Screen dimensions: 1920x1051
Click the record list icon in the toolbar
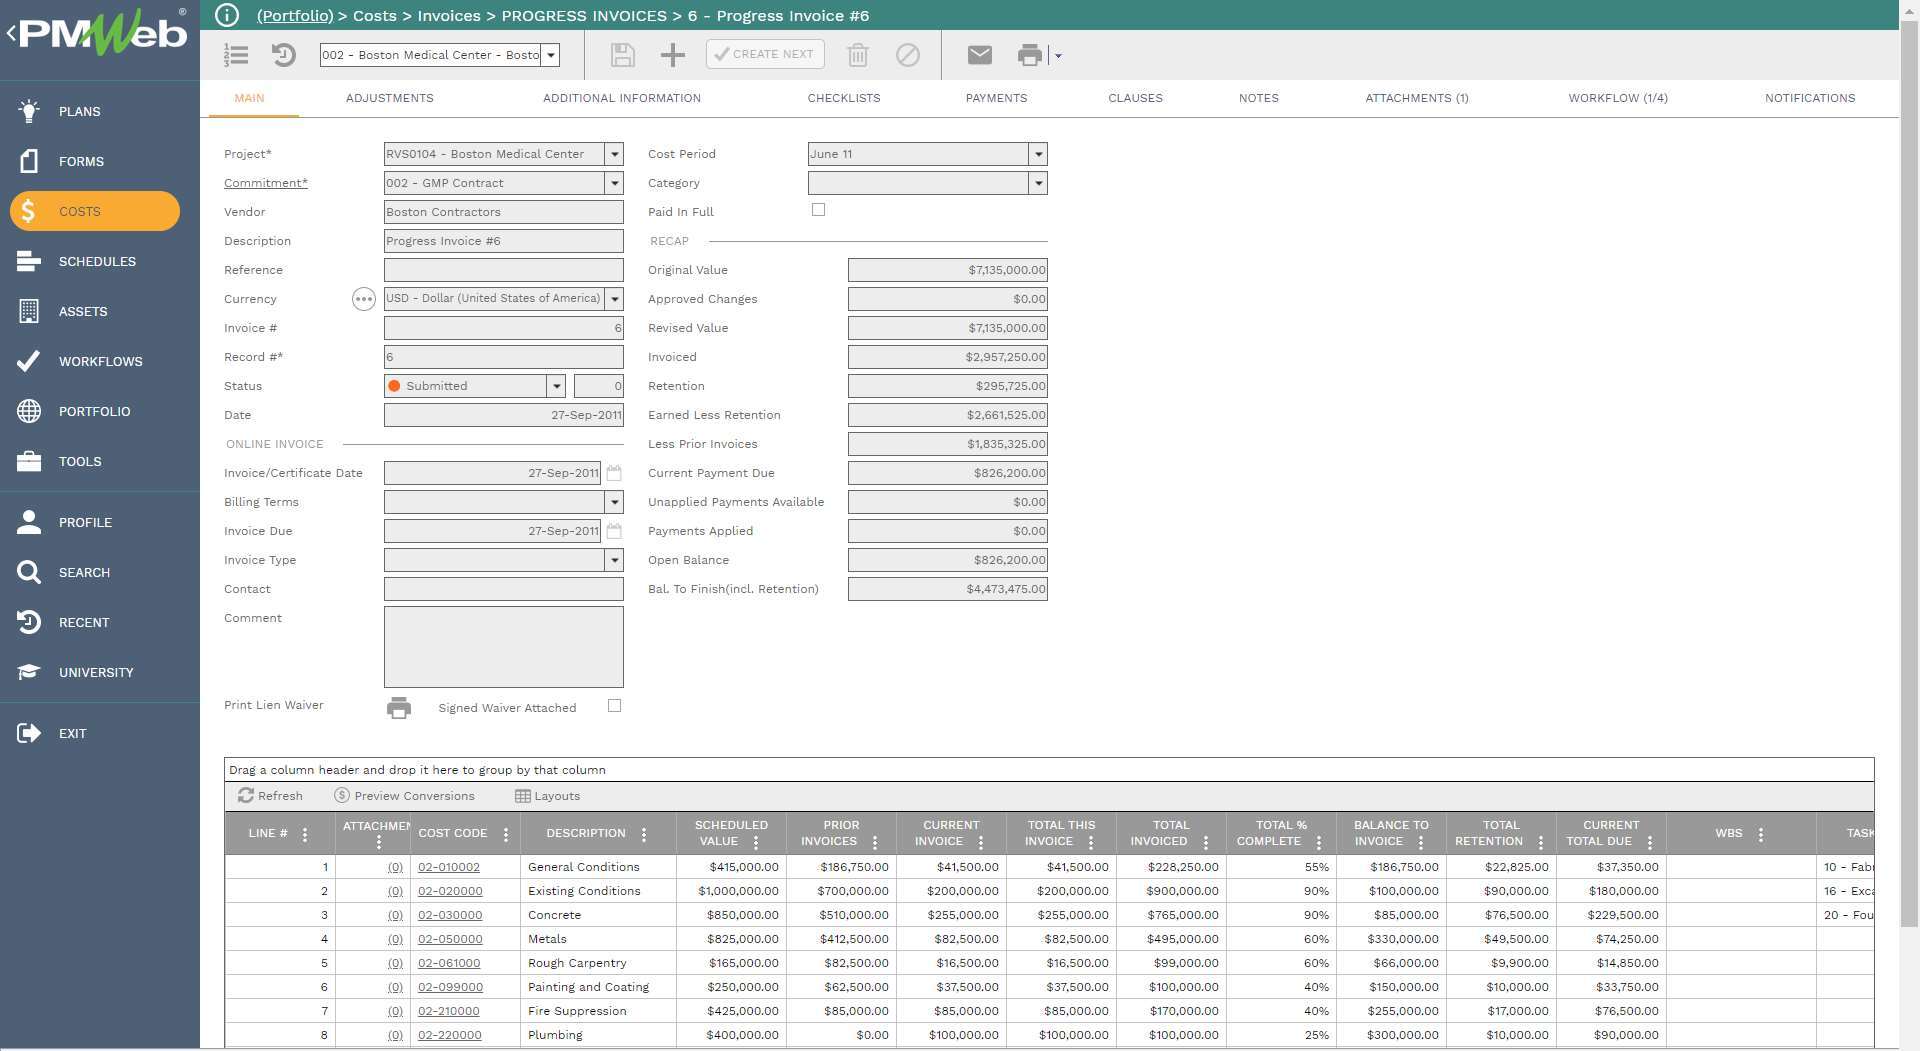pos(236,55)
